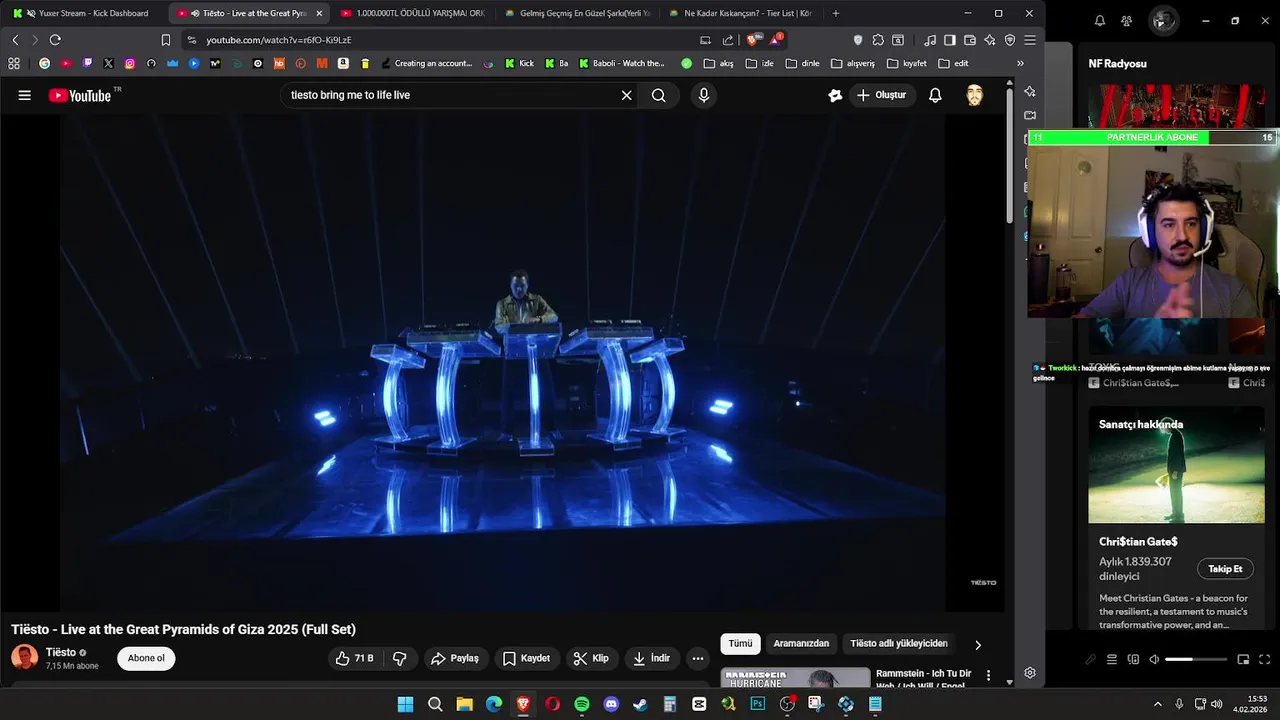Dislike the Tiësto video
Viewport: 1280px width, 720px height.
pos(400,658)
